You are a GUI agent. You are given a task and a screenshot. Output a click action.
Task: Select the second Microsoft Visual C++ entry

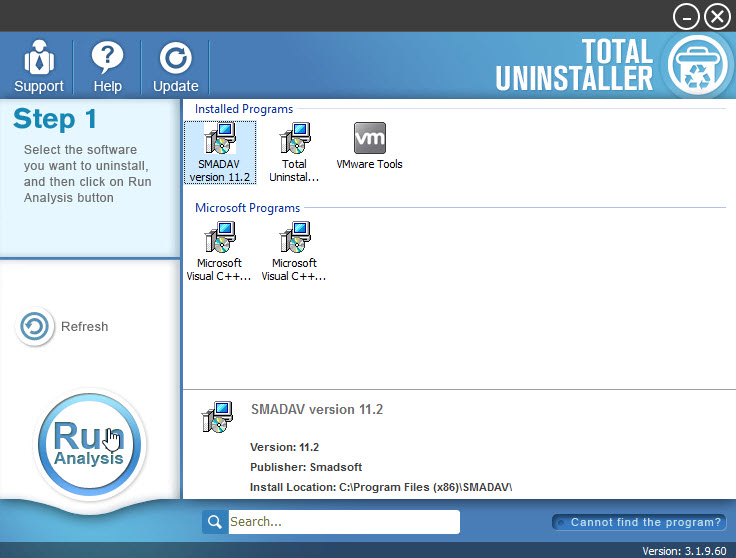294,252
